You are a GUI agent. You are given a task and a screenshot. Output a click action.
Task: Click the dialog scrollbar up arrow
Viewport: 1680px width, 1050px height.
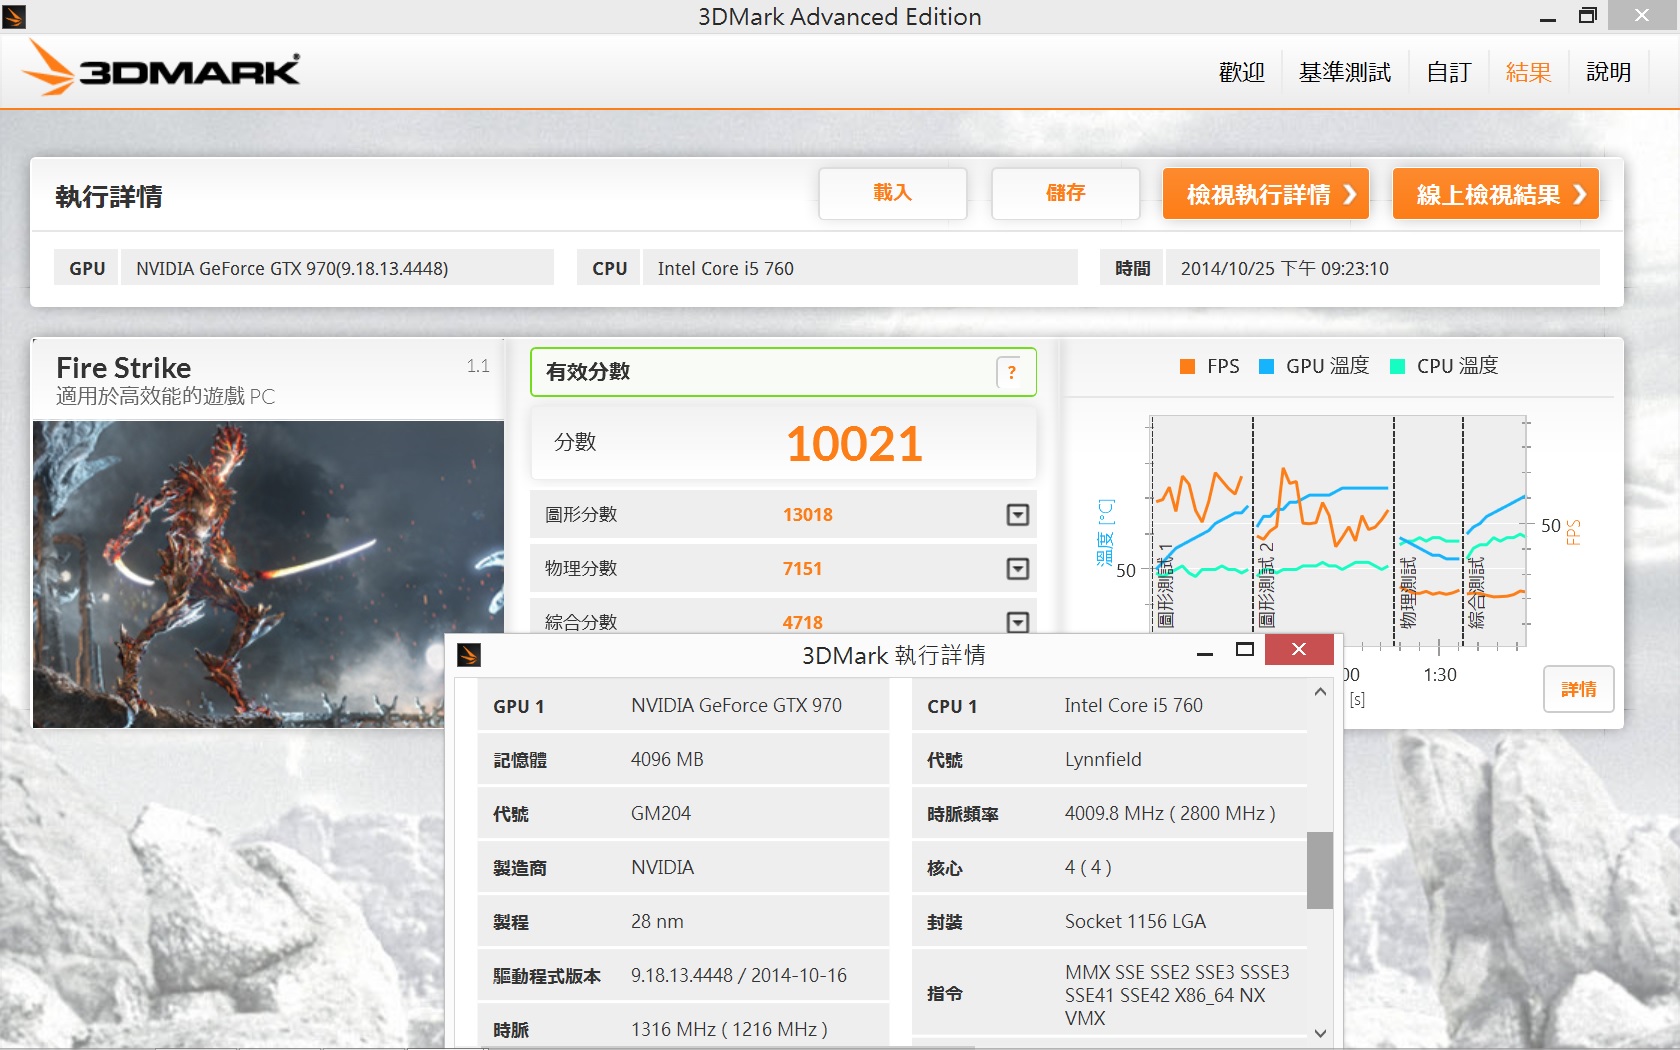click(x=1320, y=692)
